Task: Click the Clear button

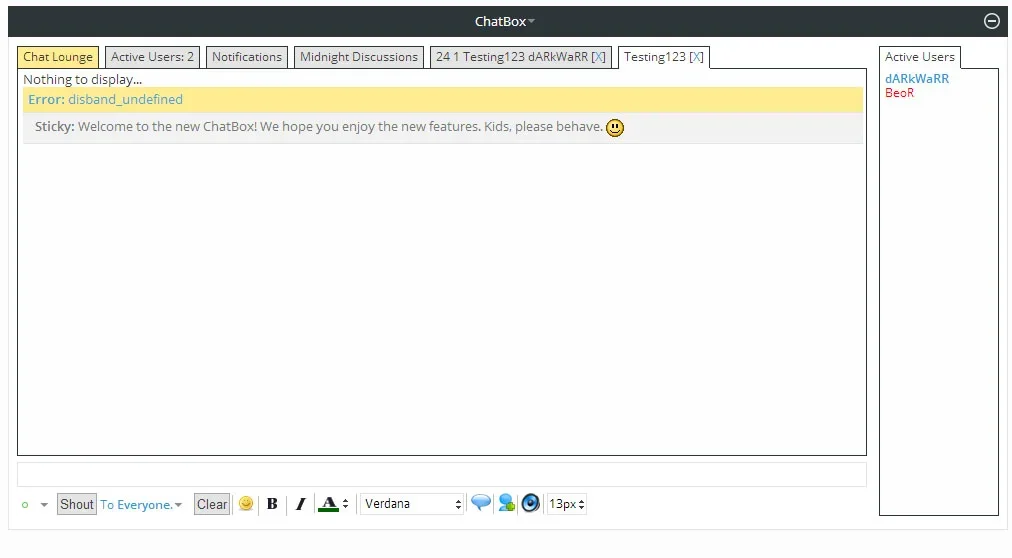Action: coord(212,504)
